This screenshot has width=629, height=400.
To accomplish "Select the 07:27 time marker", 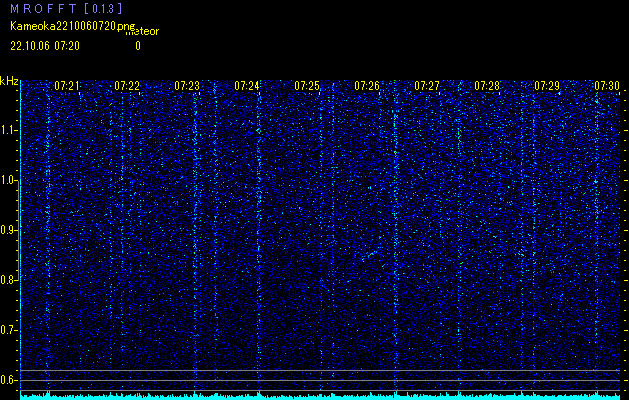I will (x=427, y=85).
